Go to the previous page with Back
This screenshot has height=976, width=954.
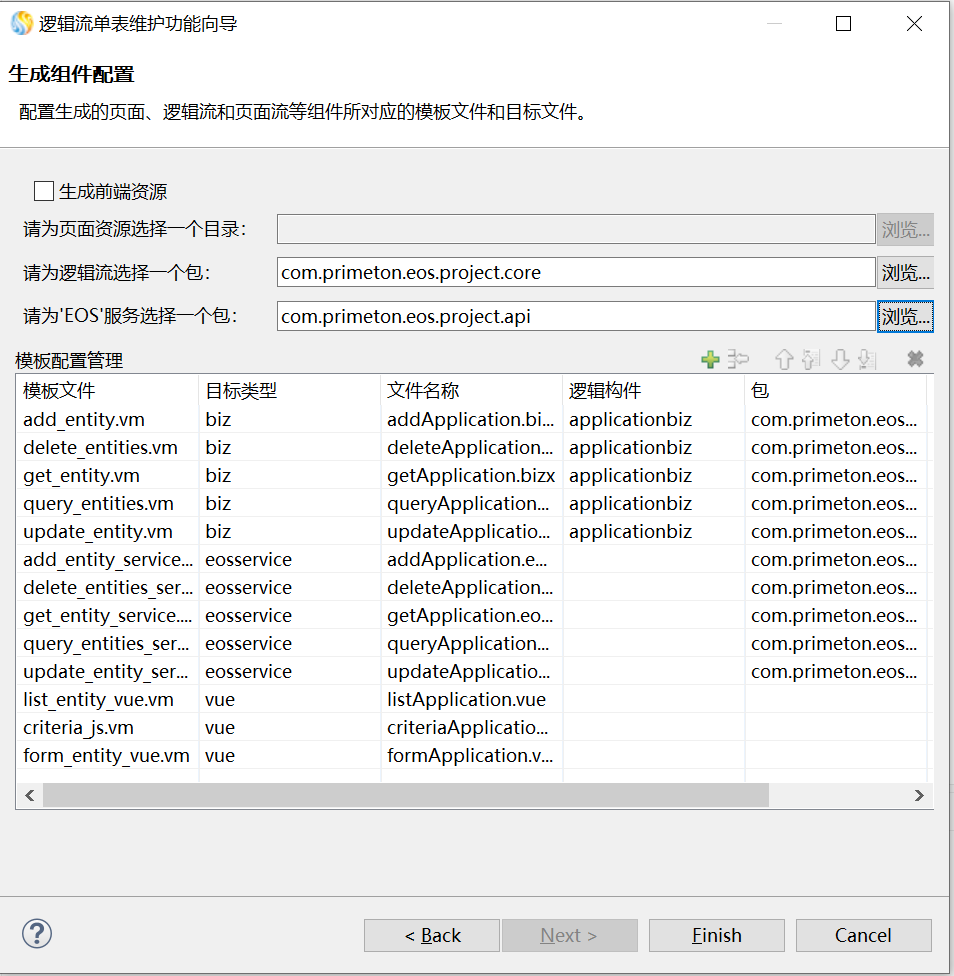coord(432,936)
